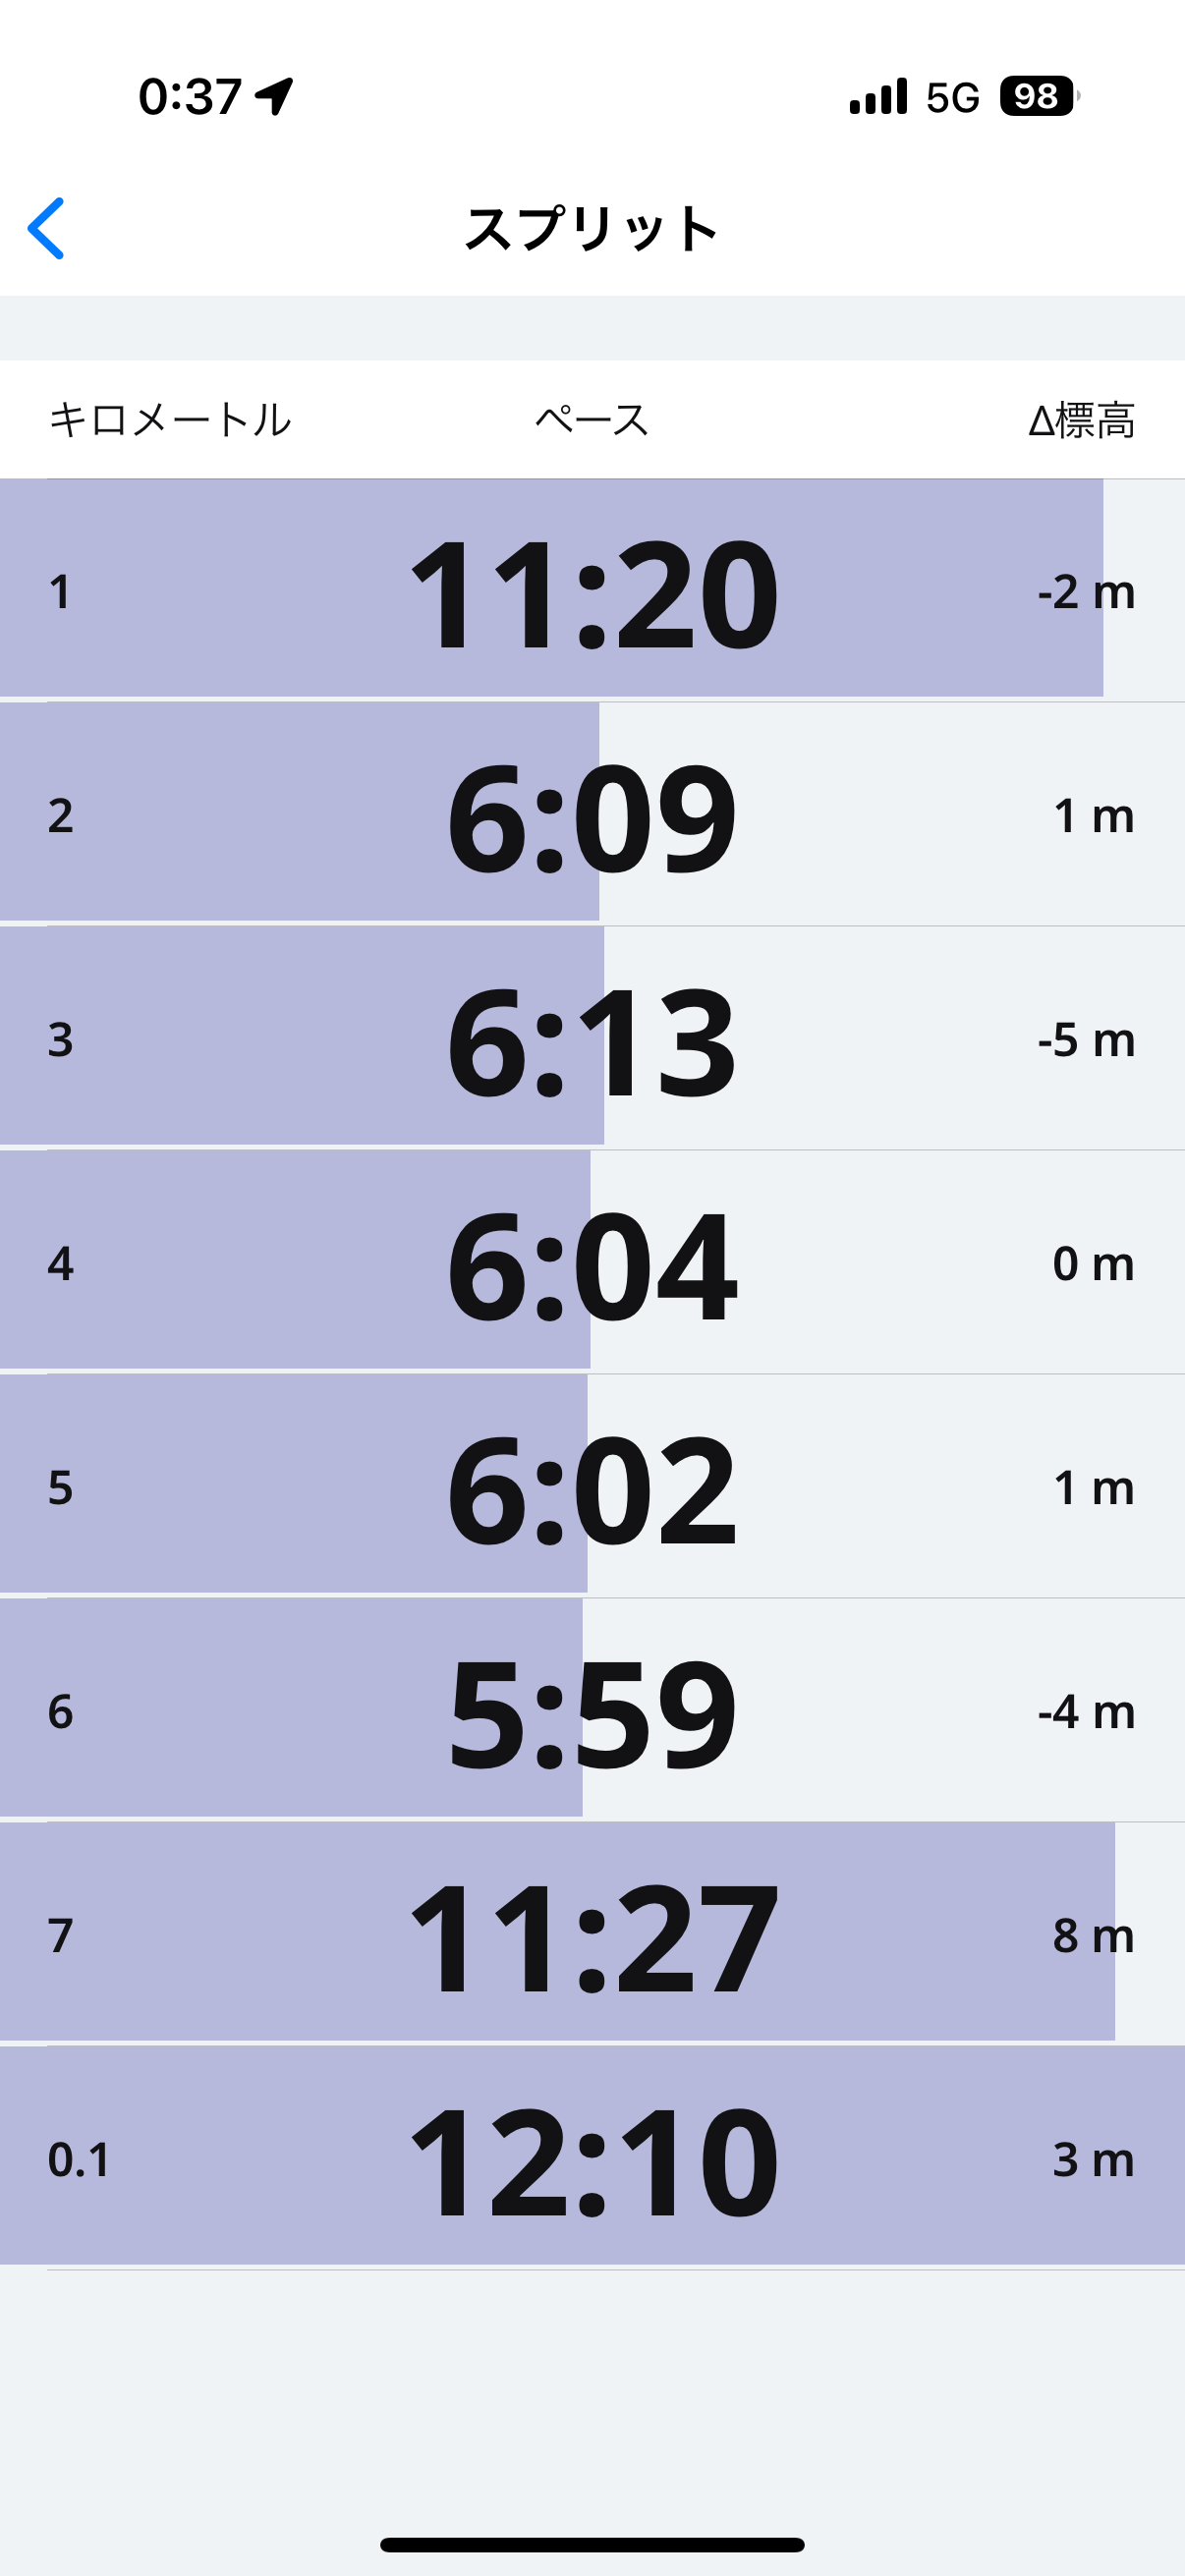Viewport: 1185px width, 2576px height.
Task: Tap the 8 m elevation value
Action: tap(1093, 1936)
